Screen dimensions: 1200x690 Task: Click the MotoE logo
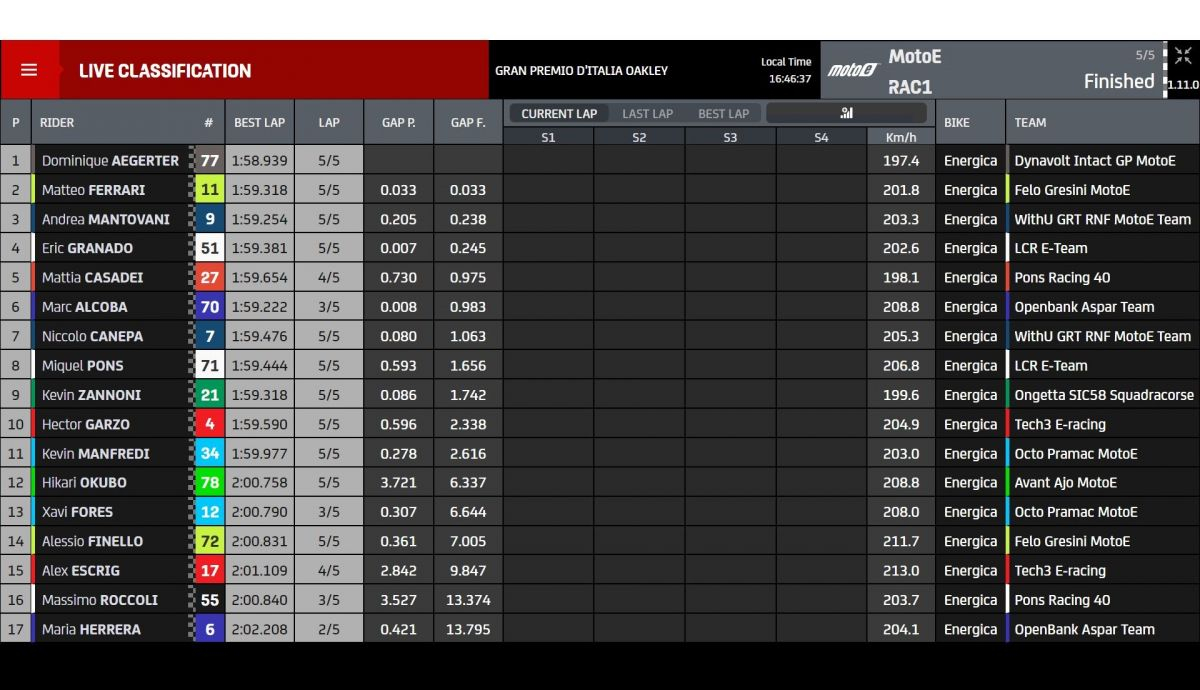coord(853,70)
